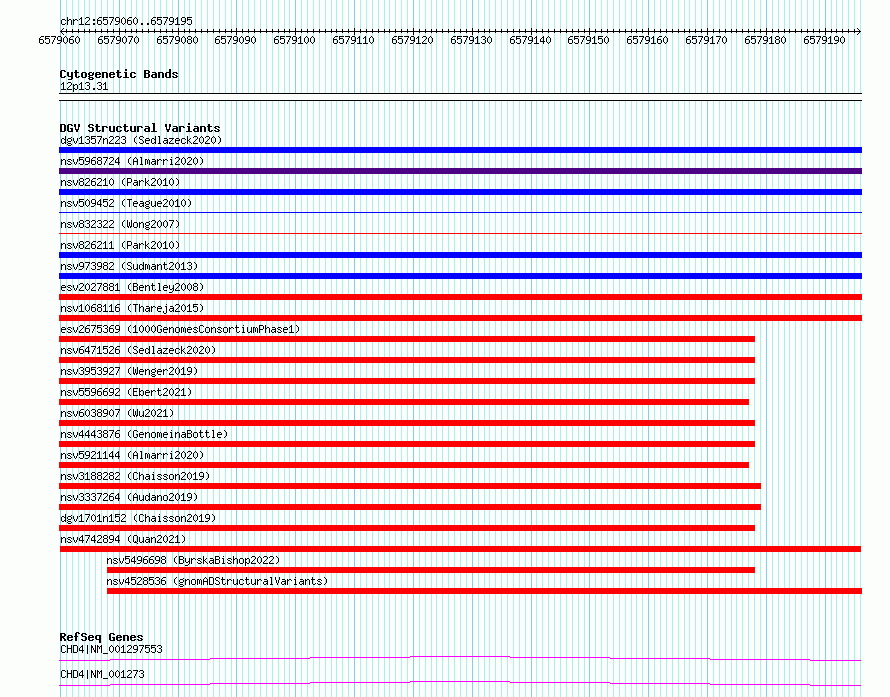This screenshot has height=697, width=890.
Task: Open variant esv2027881 (Bentley2008)
Action: tap(132, 287)
